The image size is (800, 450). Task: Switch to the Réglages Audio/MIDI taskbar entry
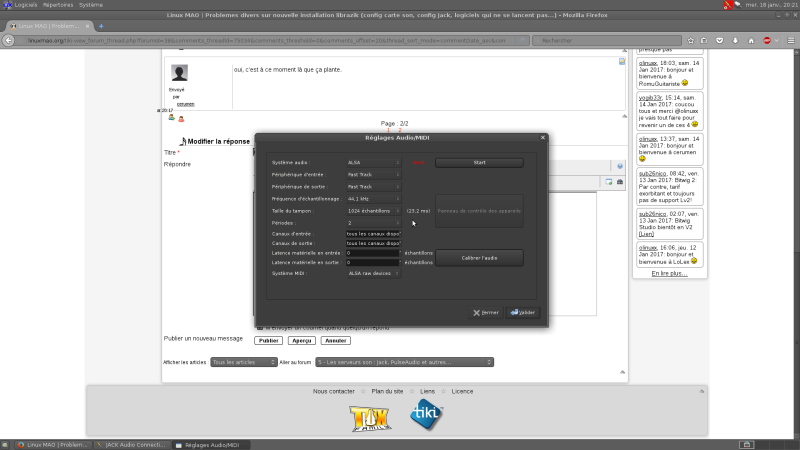pos(210,445)
